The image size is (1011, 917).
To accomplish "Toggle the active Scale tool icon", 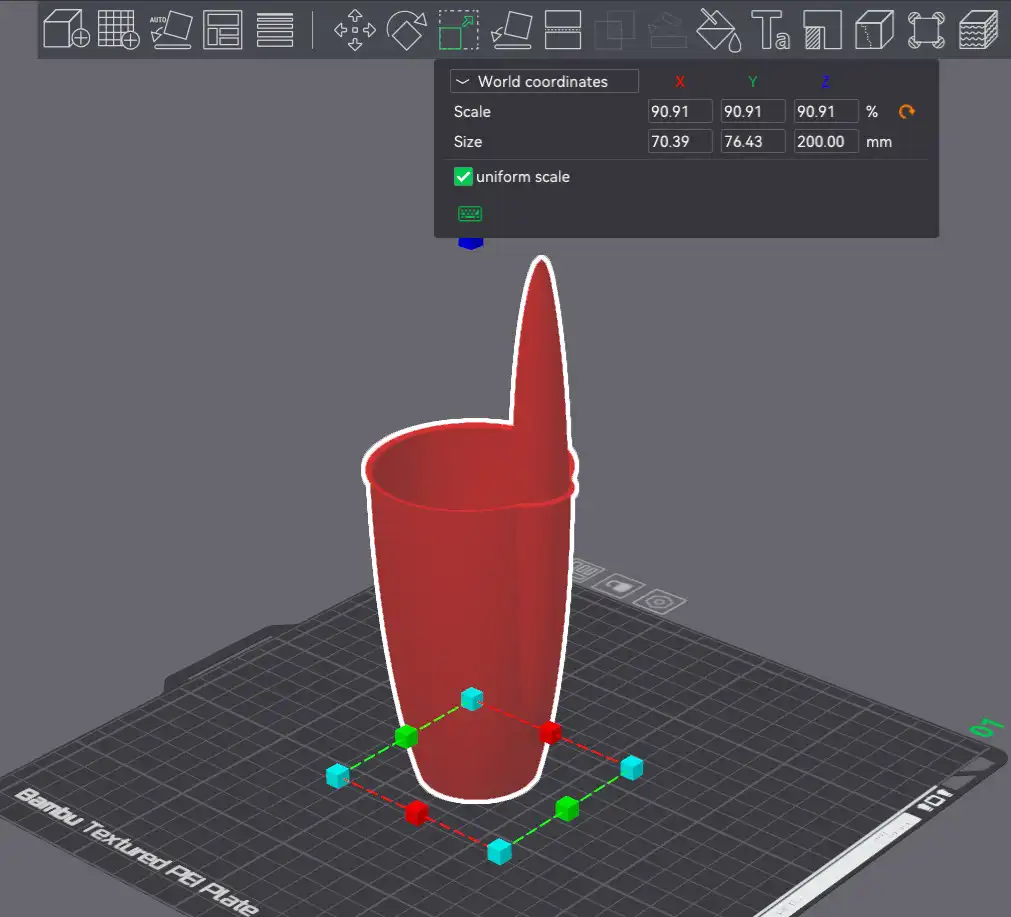I will 458,29.
